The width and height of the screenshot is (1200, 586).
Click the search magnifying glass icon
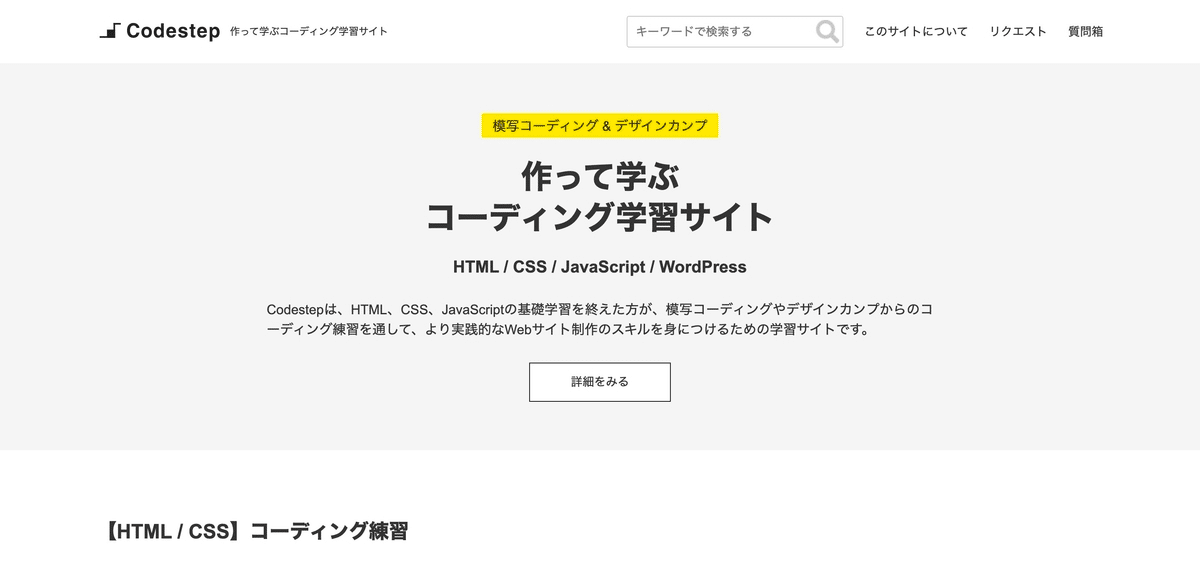point(827,31)
